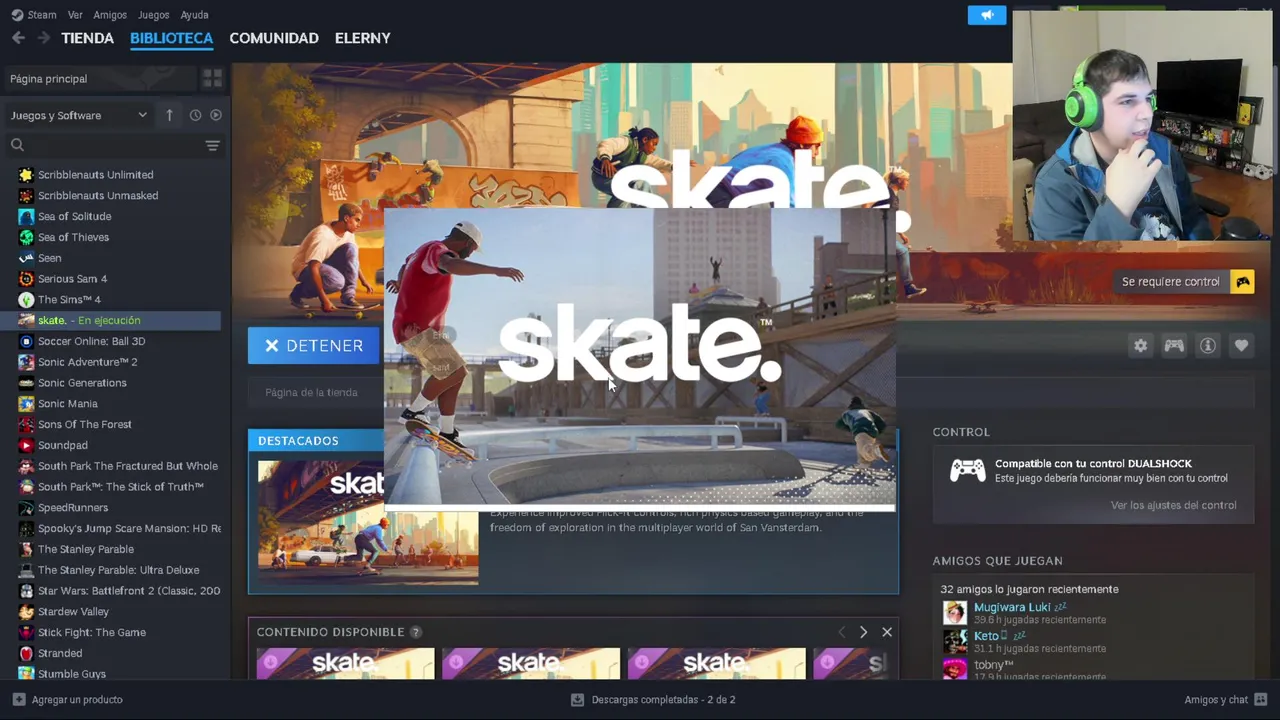Select Scribblenauts Unlimited in the game list
The image size is (1280, 720).
tap(95, 175)
